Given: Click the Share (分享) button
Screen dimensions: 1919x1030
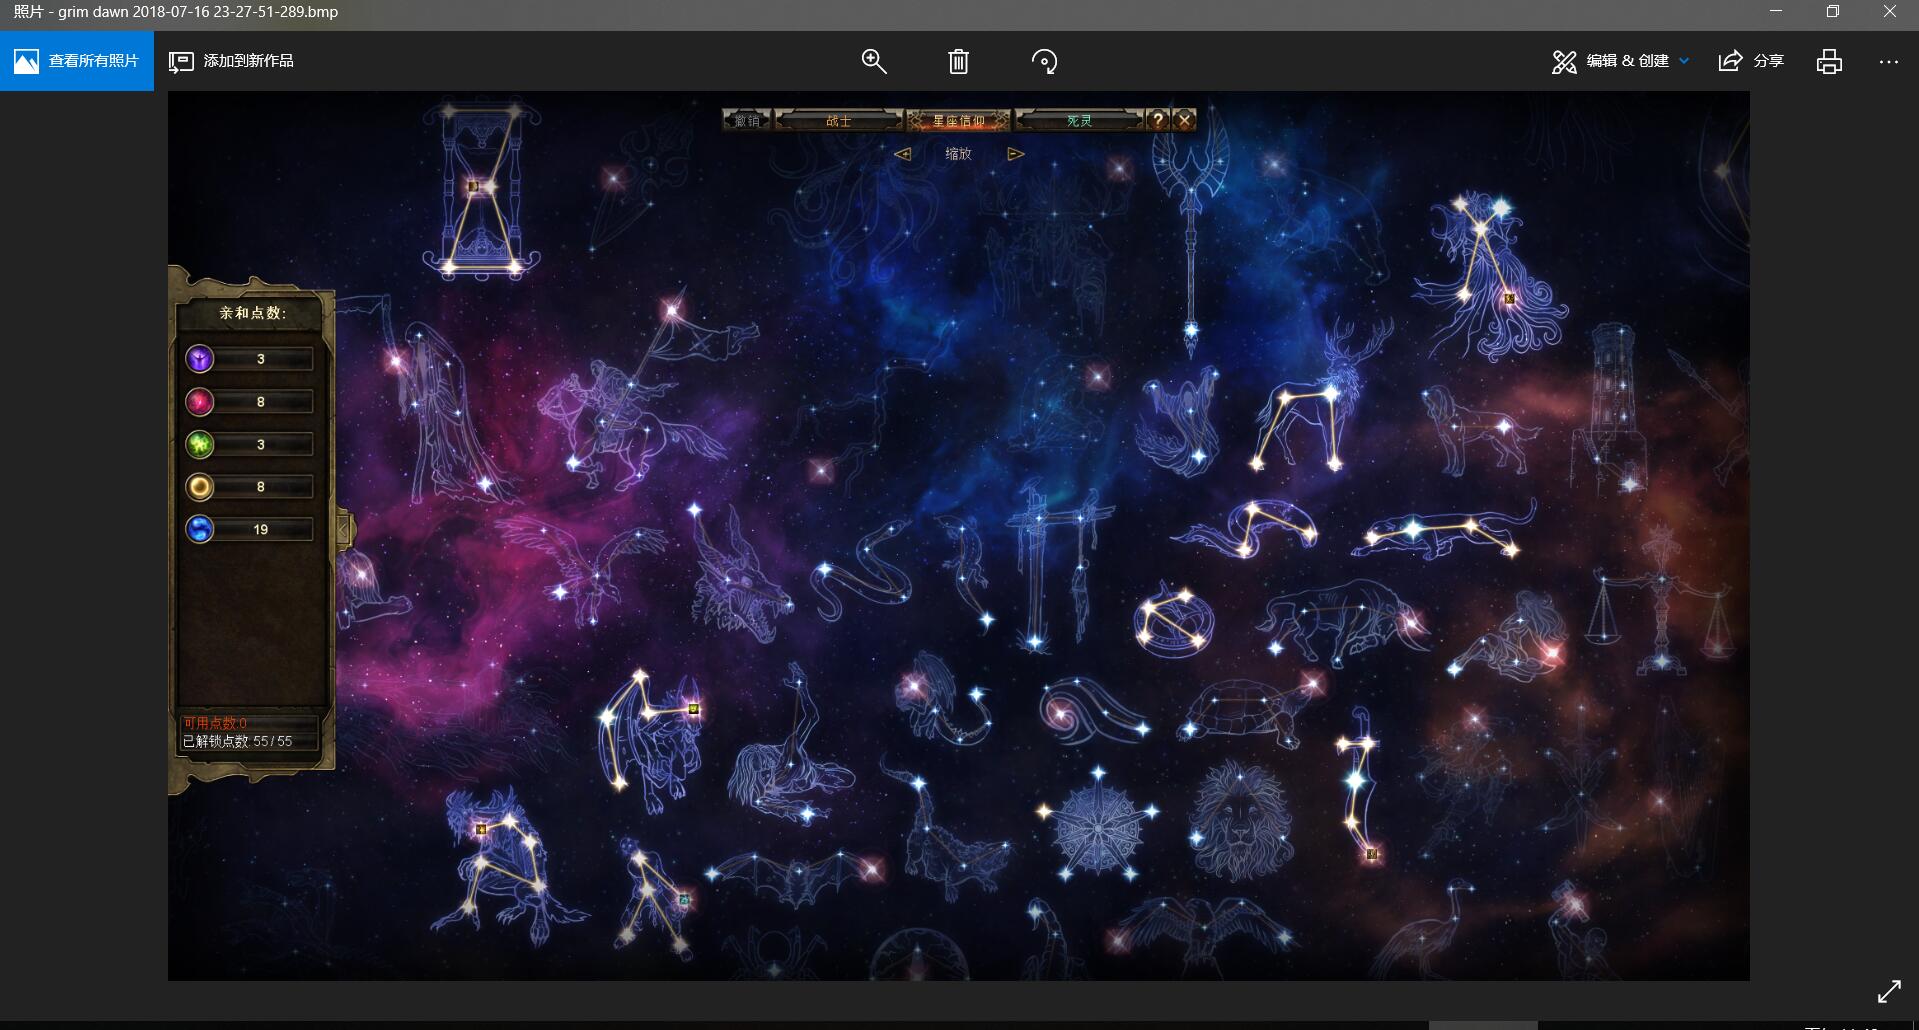Looking at the screenshot, I should (1751, 61).
